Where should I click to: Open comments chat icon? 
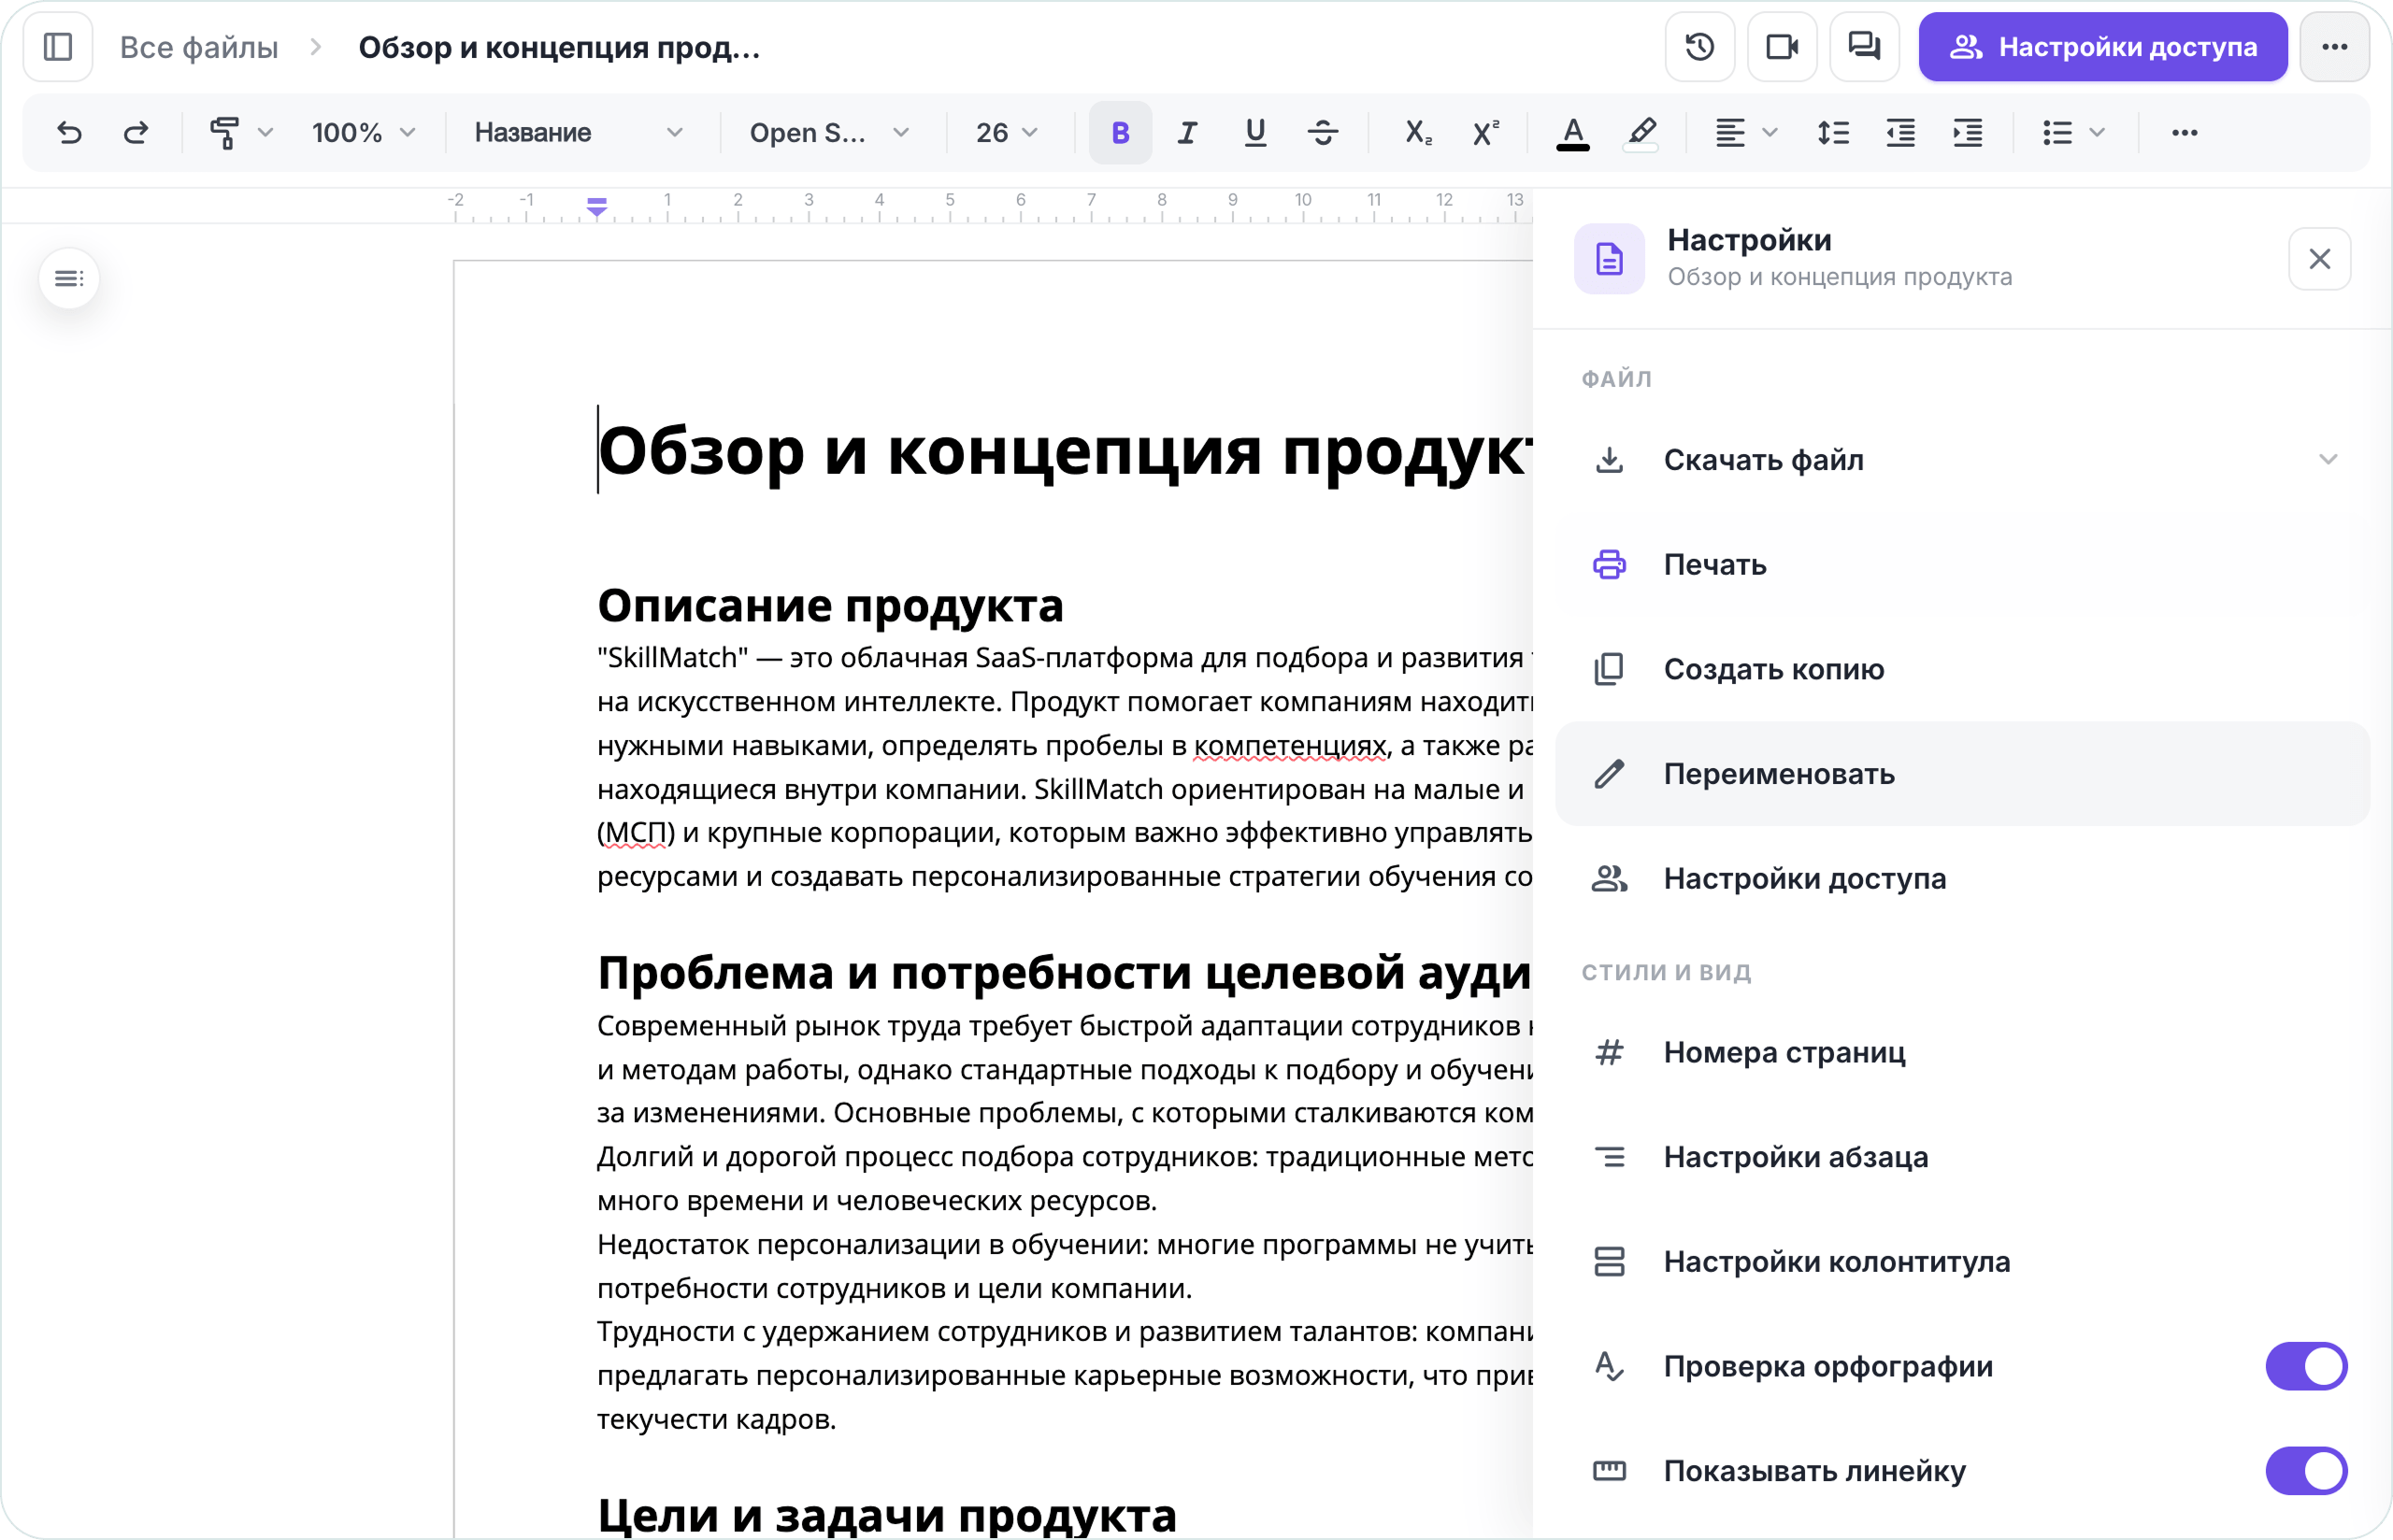(1863, 47)
